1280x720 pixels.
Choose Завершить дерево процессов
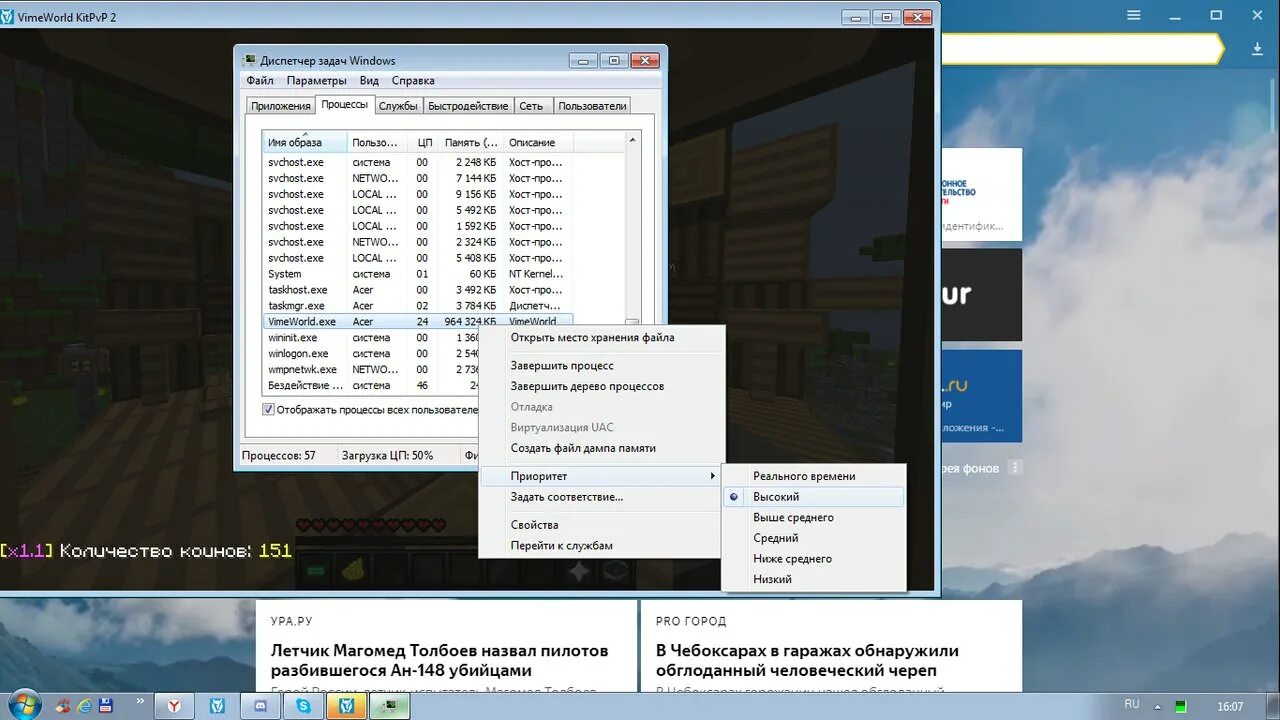(600, 386)
